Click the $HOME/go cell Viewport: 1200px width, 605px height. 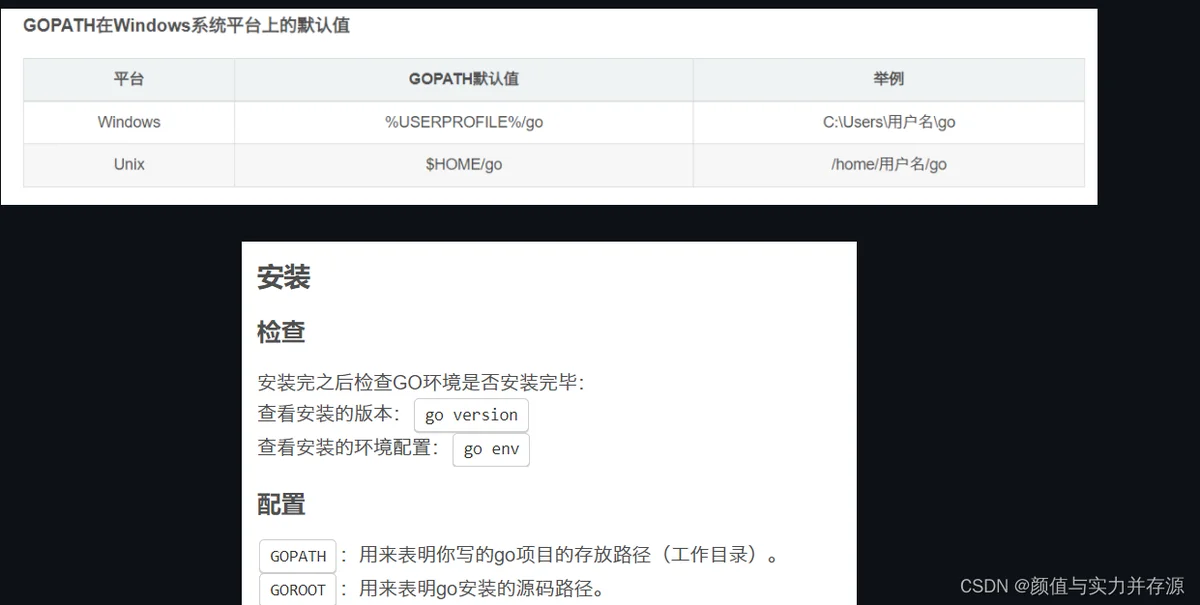[x=464, y=165]
